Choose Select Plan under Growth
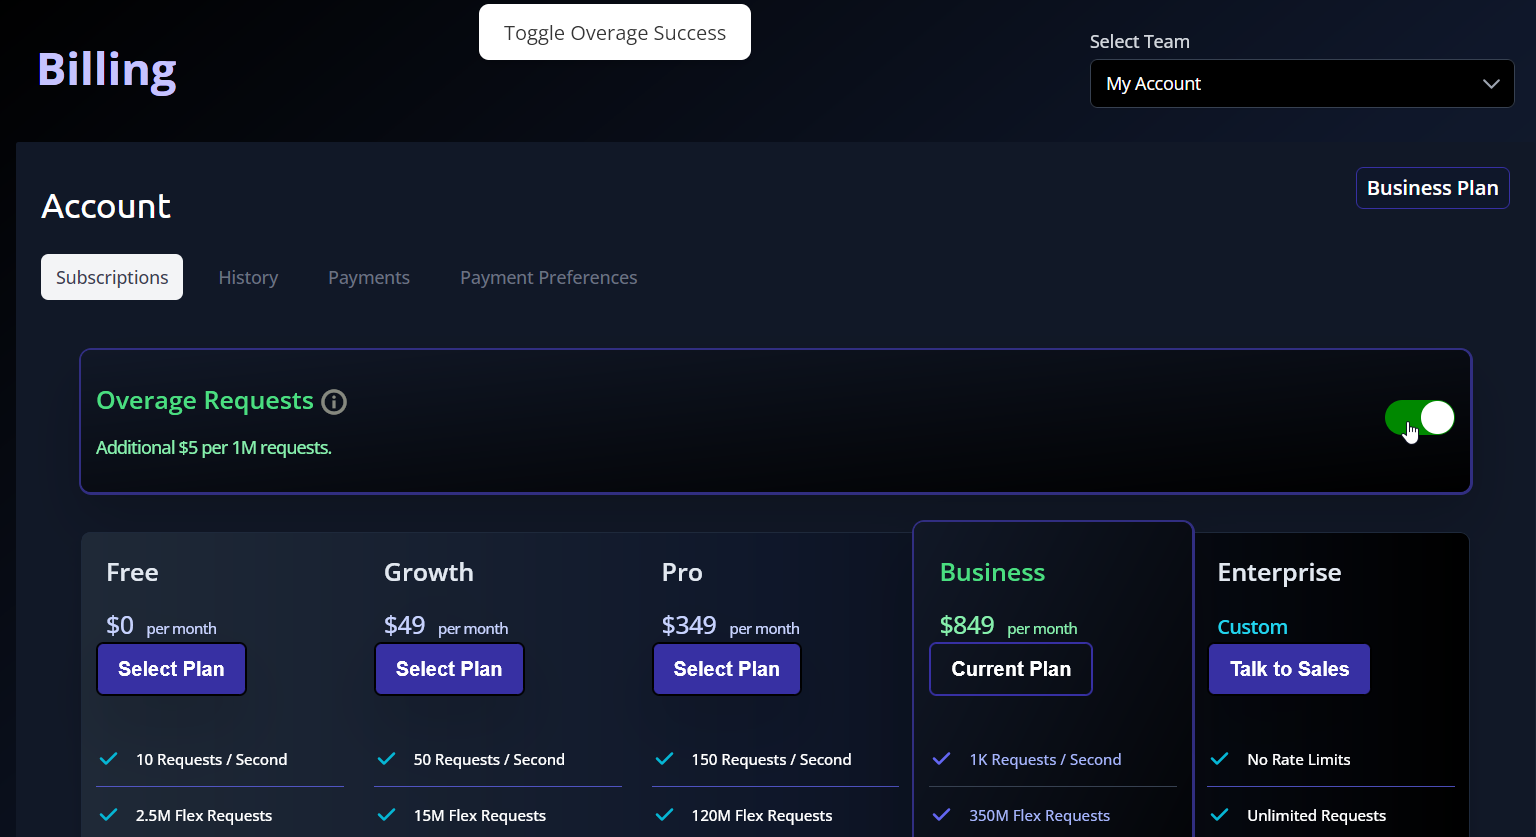Image resolution: width=1536 pixels, height=837 pixels. click(x=449, y=669)
